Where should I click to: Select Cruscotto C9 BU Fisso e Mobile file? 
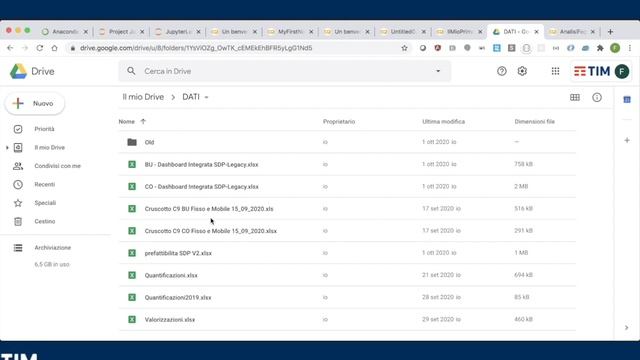tap(347, 209)
